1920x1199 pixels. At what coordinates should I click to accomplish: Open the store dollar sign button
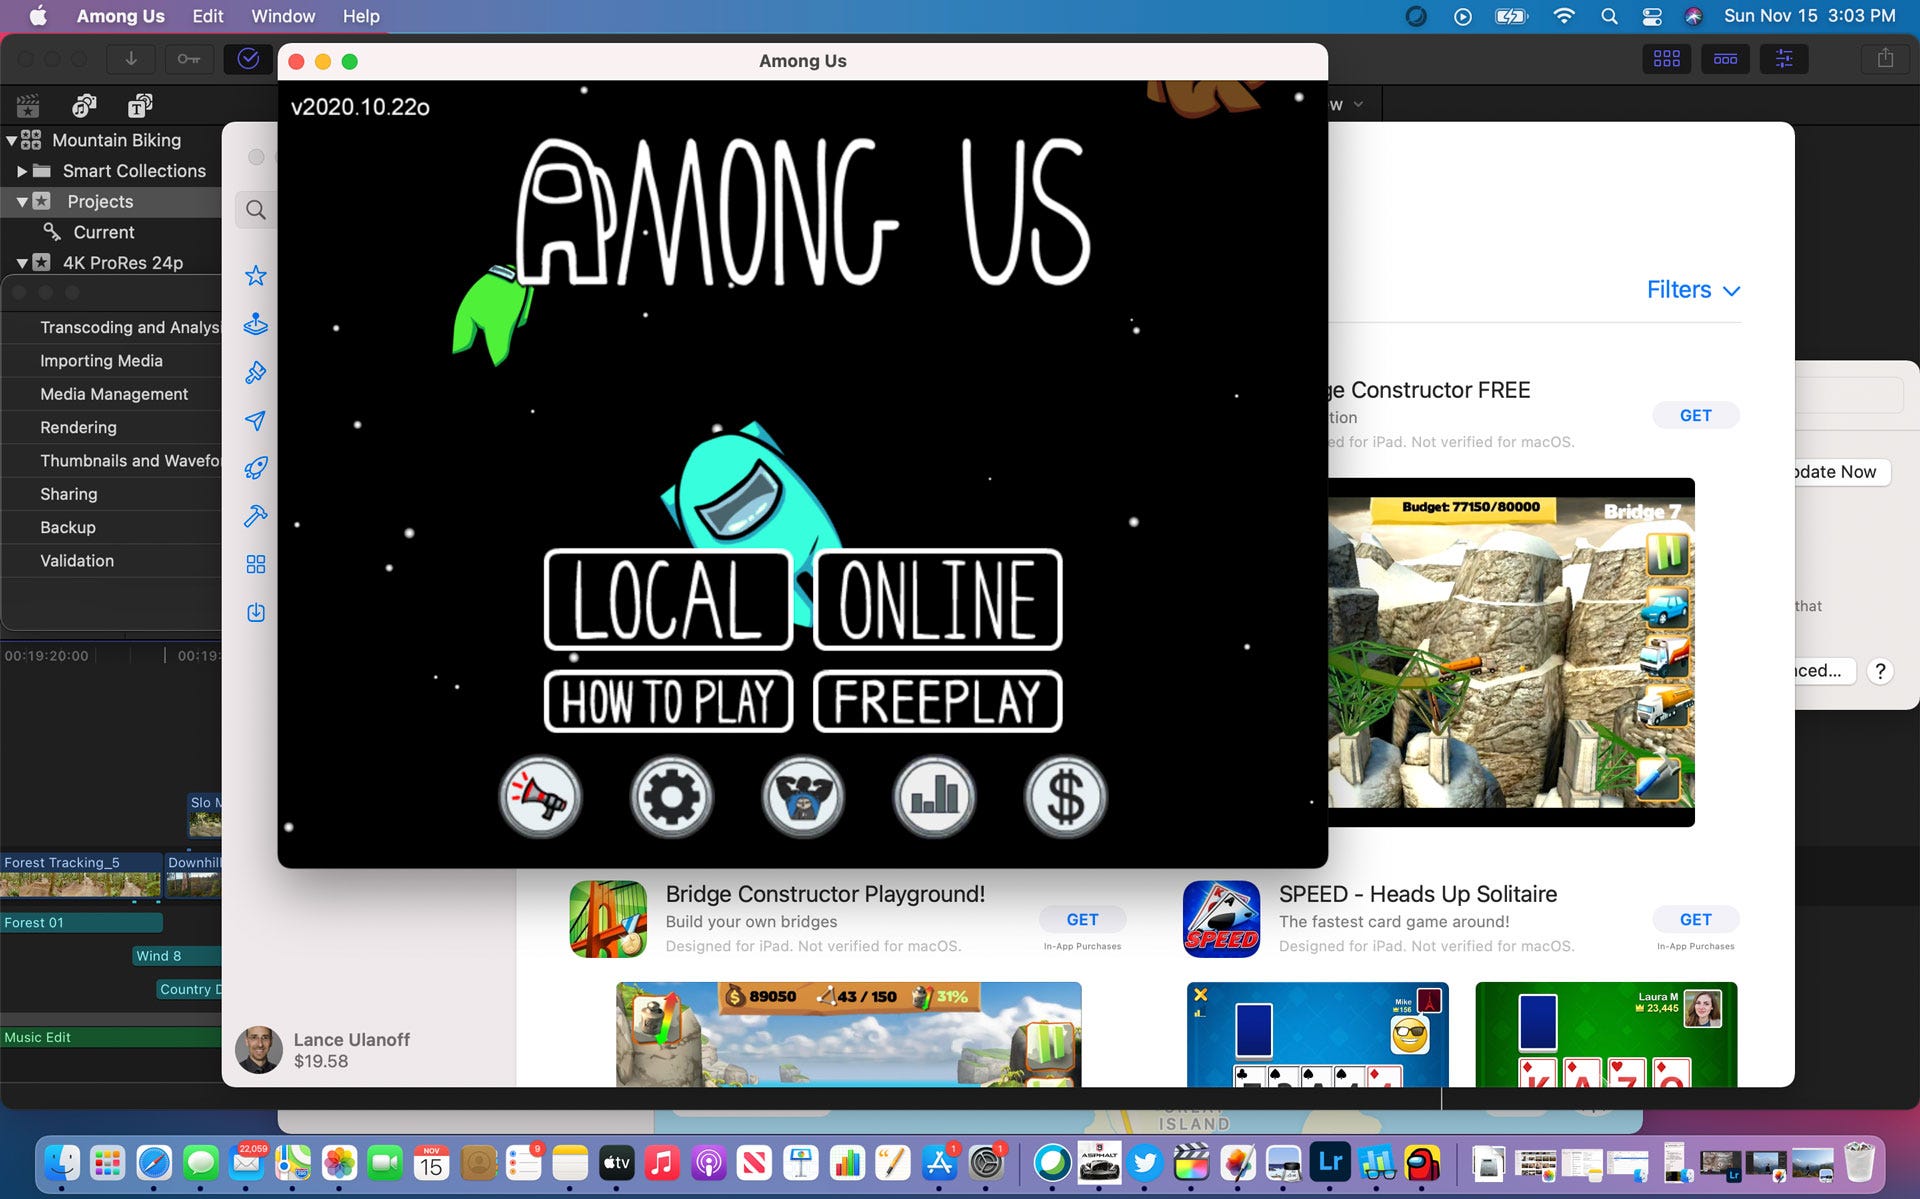point(1065,797)
